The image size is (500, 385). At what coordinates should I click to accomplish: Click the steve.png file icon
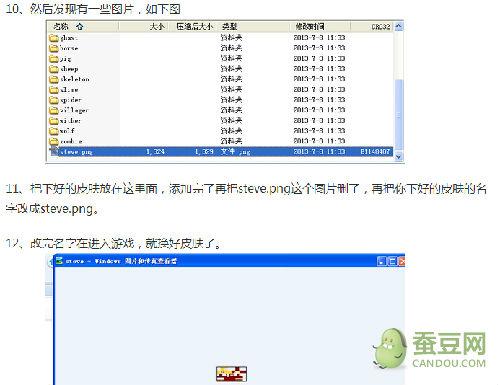click(54, 152)
